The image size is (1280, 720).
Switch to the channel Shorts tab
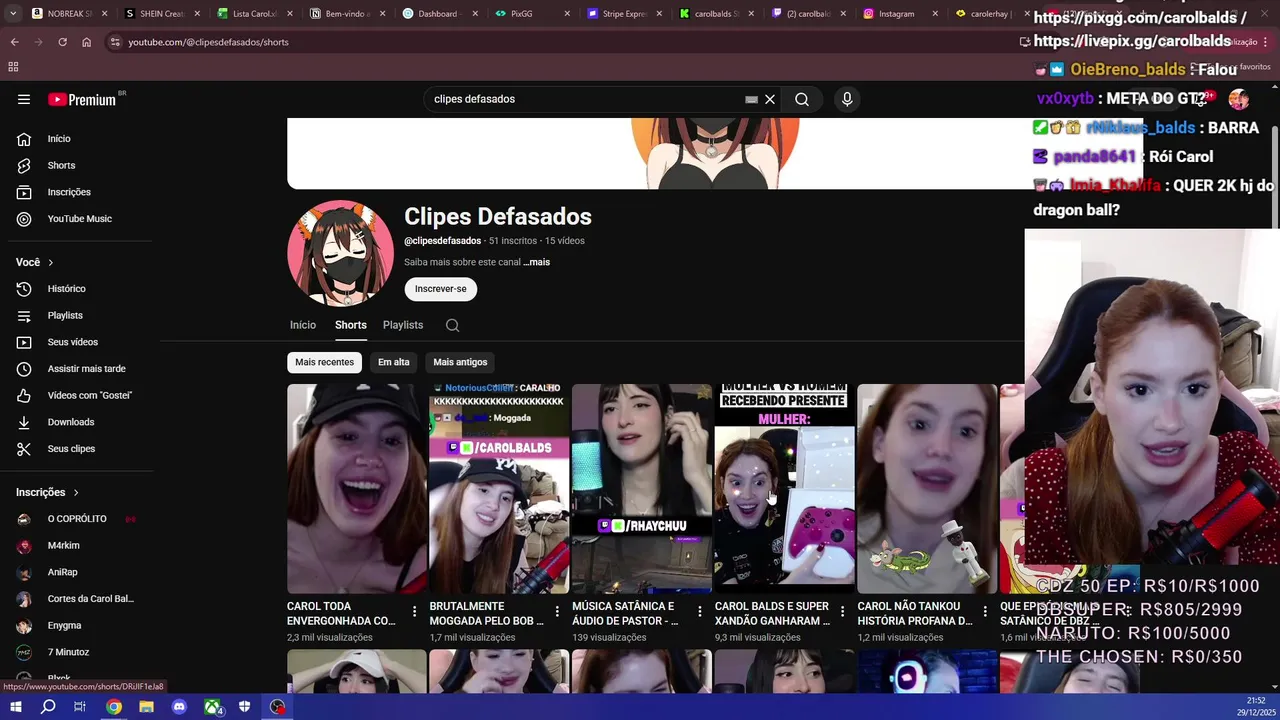click(x=351, y=325)
